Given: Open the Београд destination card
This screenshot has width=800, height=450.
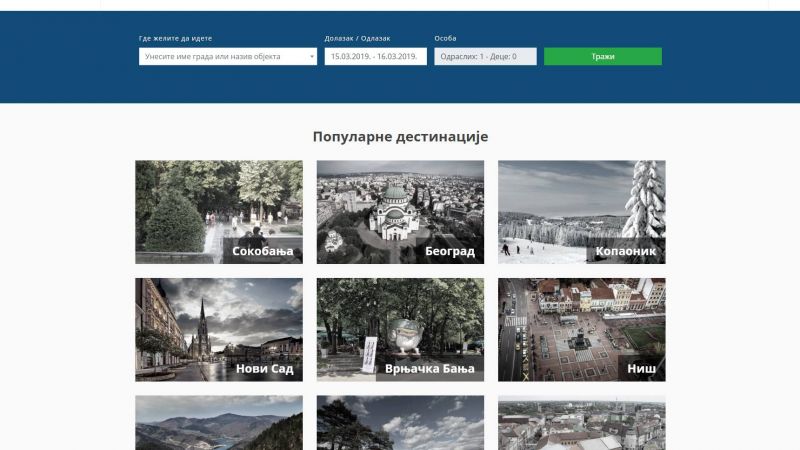Looking at the screenshot, I should pos(400,212).
